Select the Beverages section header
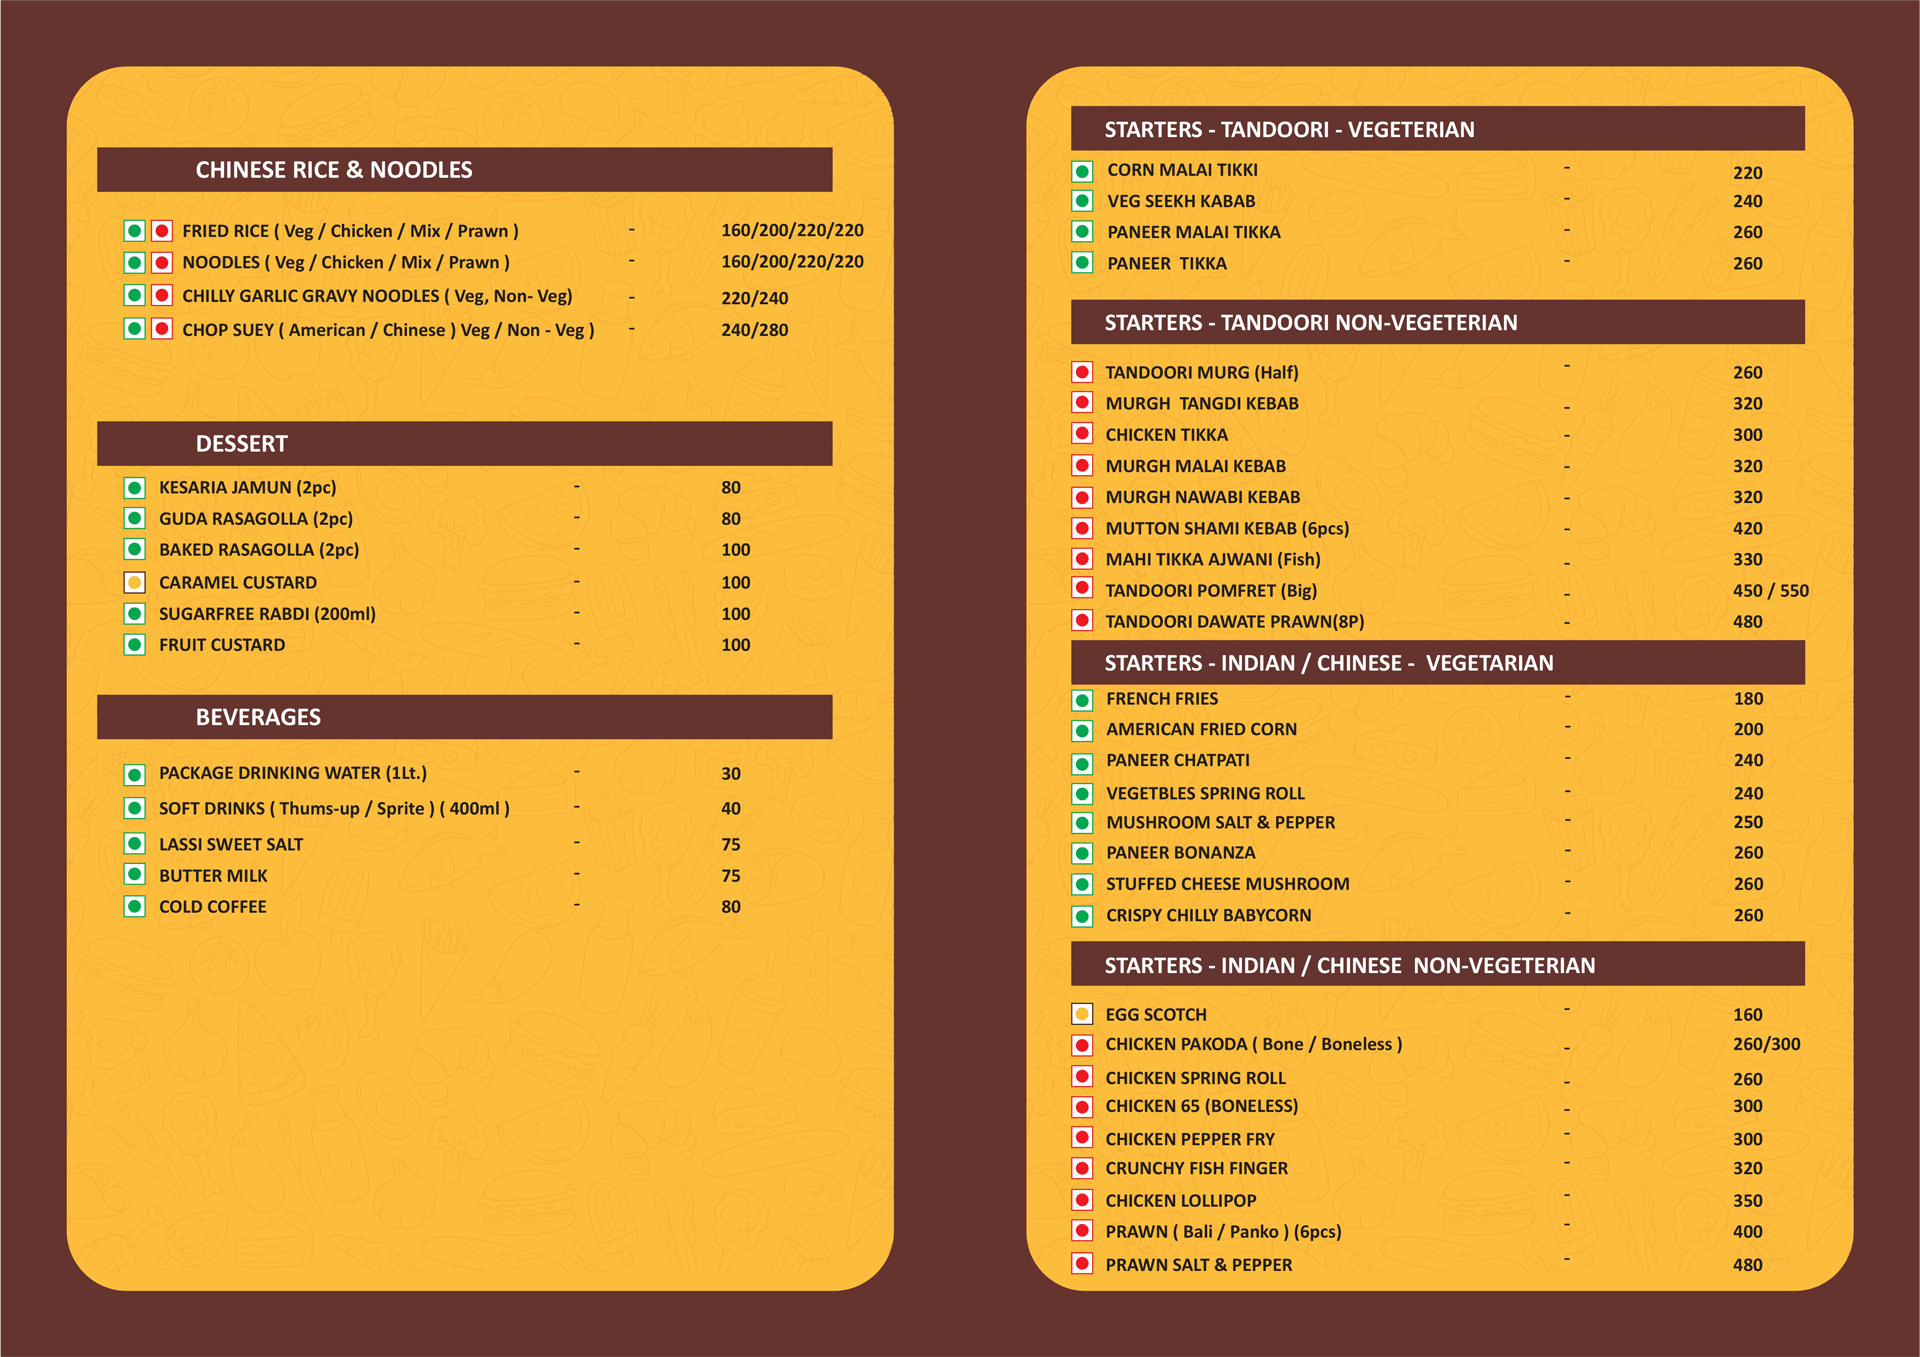The image size is (1920, 1357). [258, 717]
